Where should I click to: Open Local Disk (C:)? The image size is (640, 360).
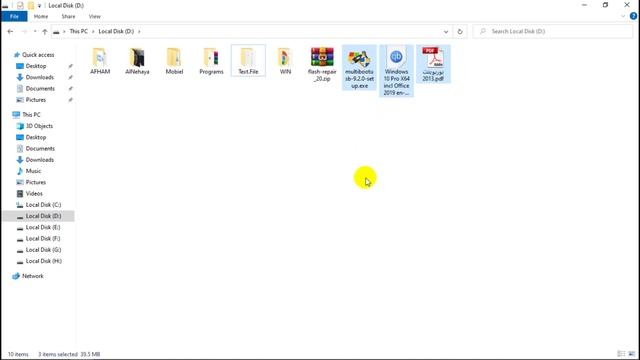tap(43, 204)
